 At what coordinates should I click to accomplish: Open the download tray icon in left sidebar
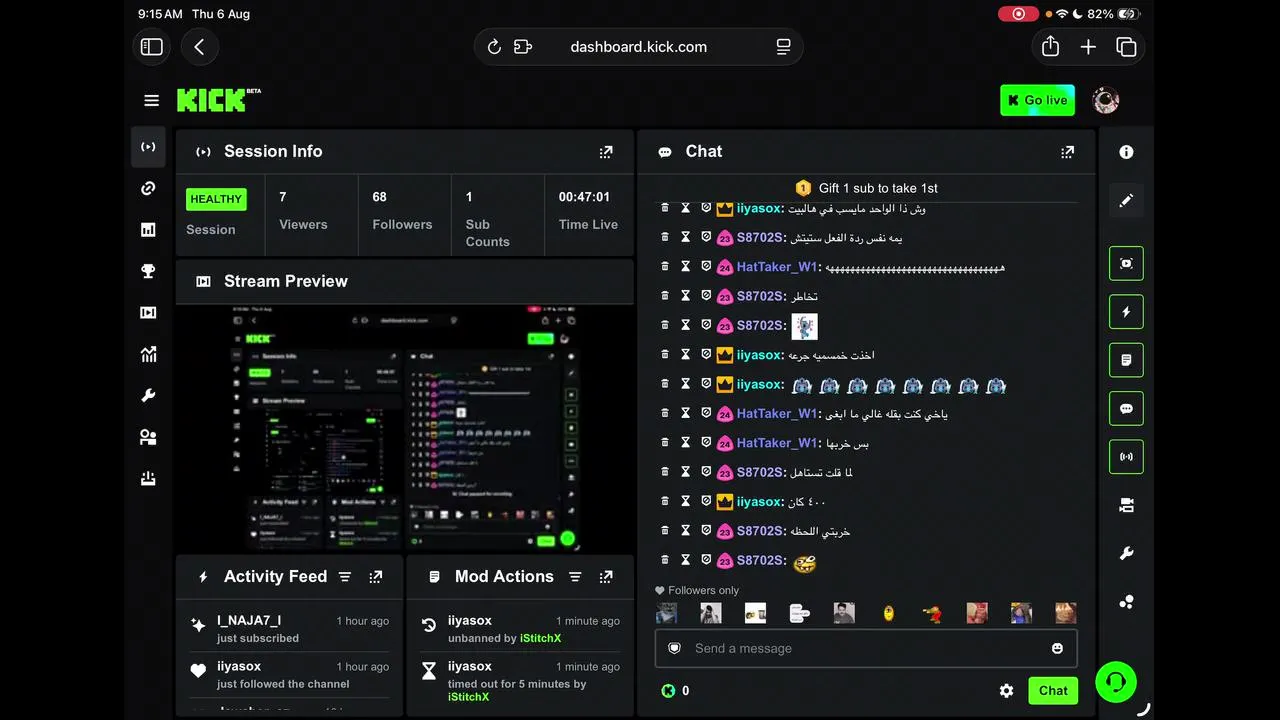pos(148,479)
